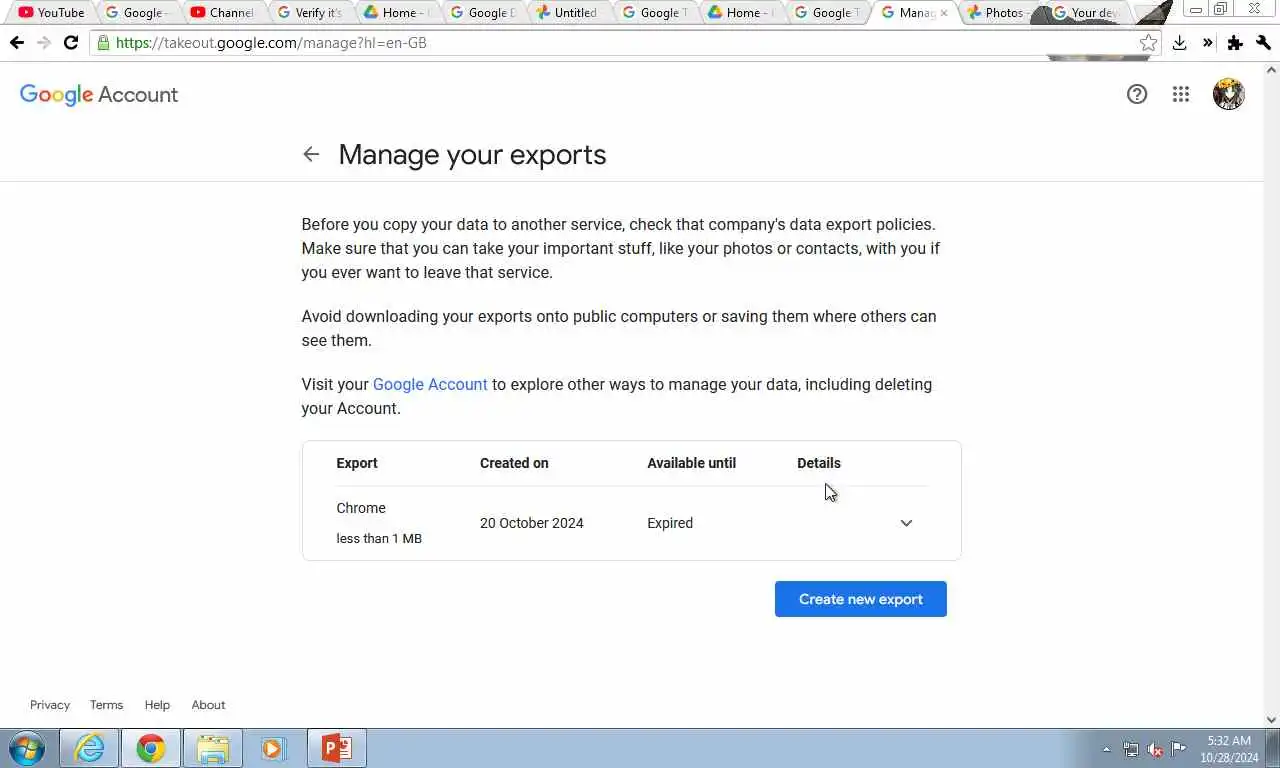1280x768 pixels.
Task: Open the Google apps grid launcher
Action: (1181, 94)
